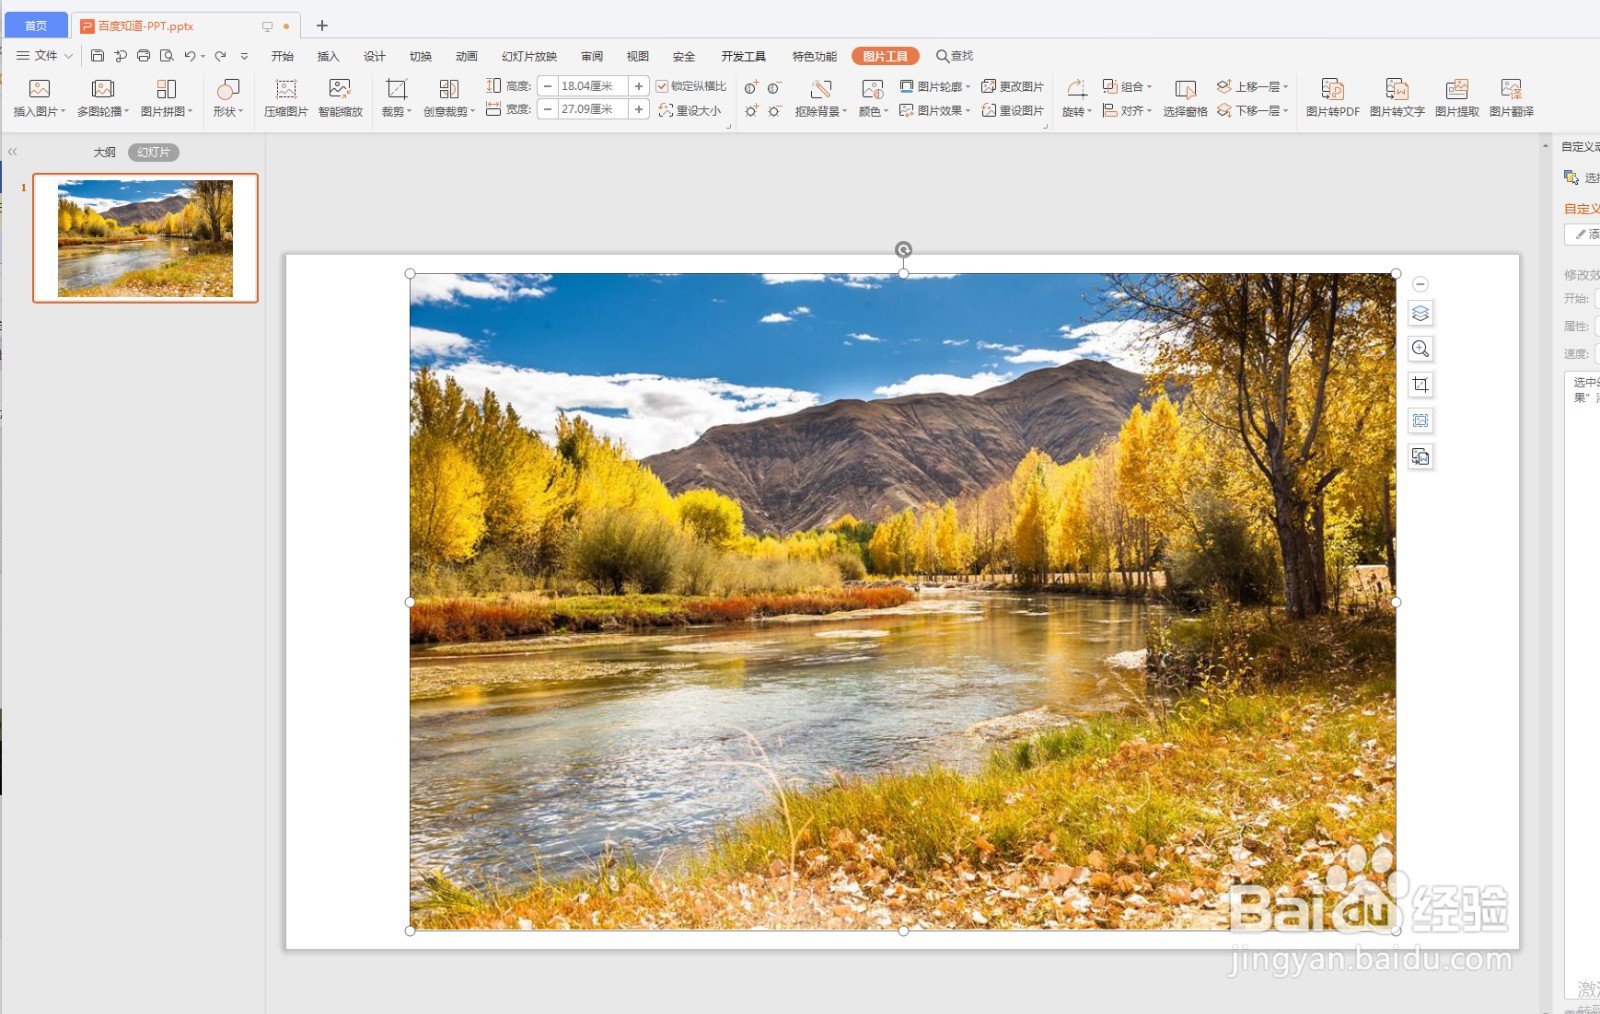Open Insert Picture (插入图片) tool

click(x=39, y=98)
